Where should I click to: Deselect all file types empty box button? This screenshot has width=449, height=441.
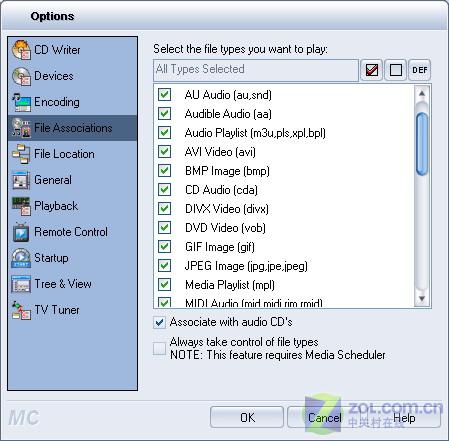(396, 70)
